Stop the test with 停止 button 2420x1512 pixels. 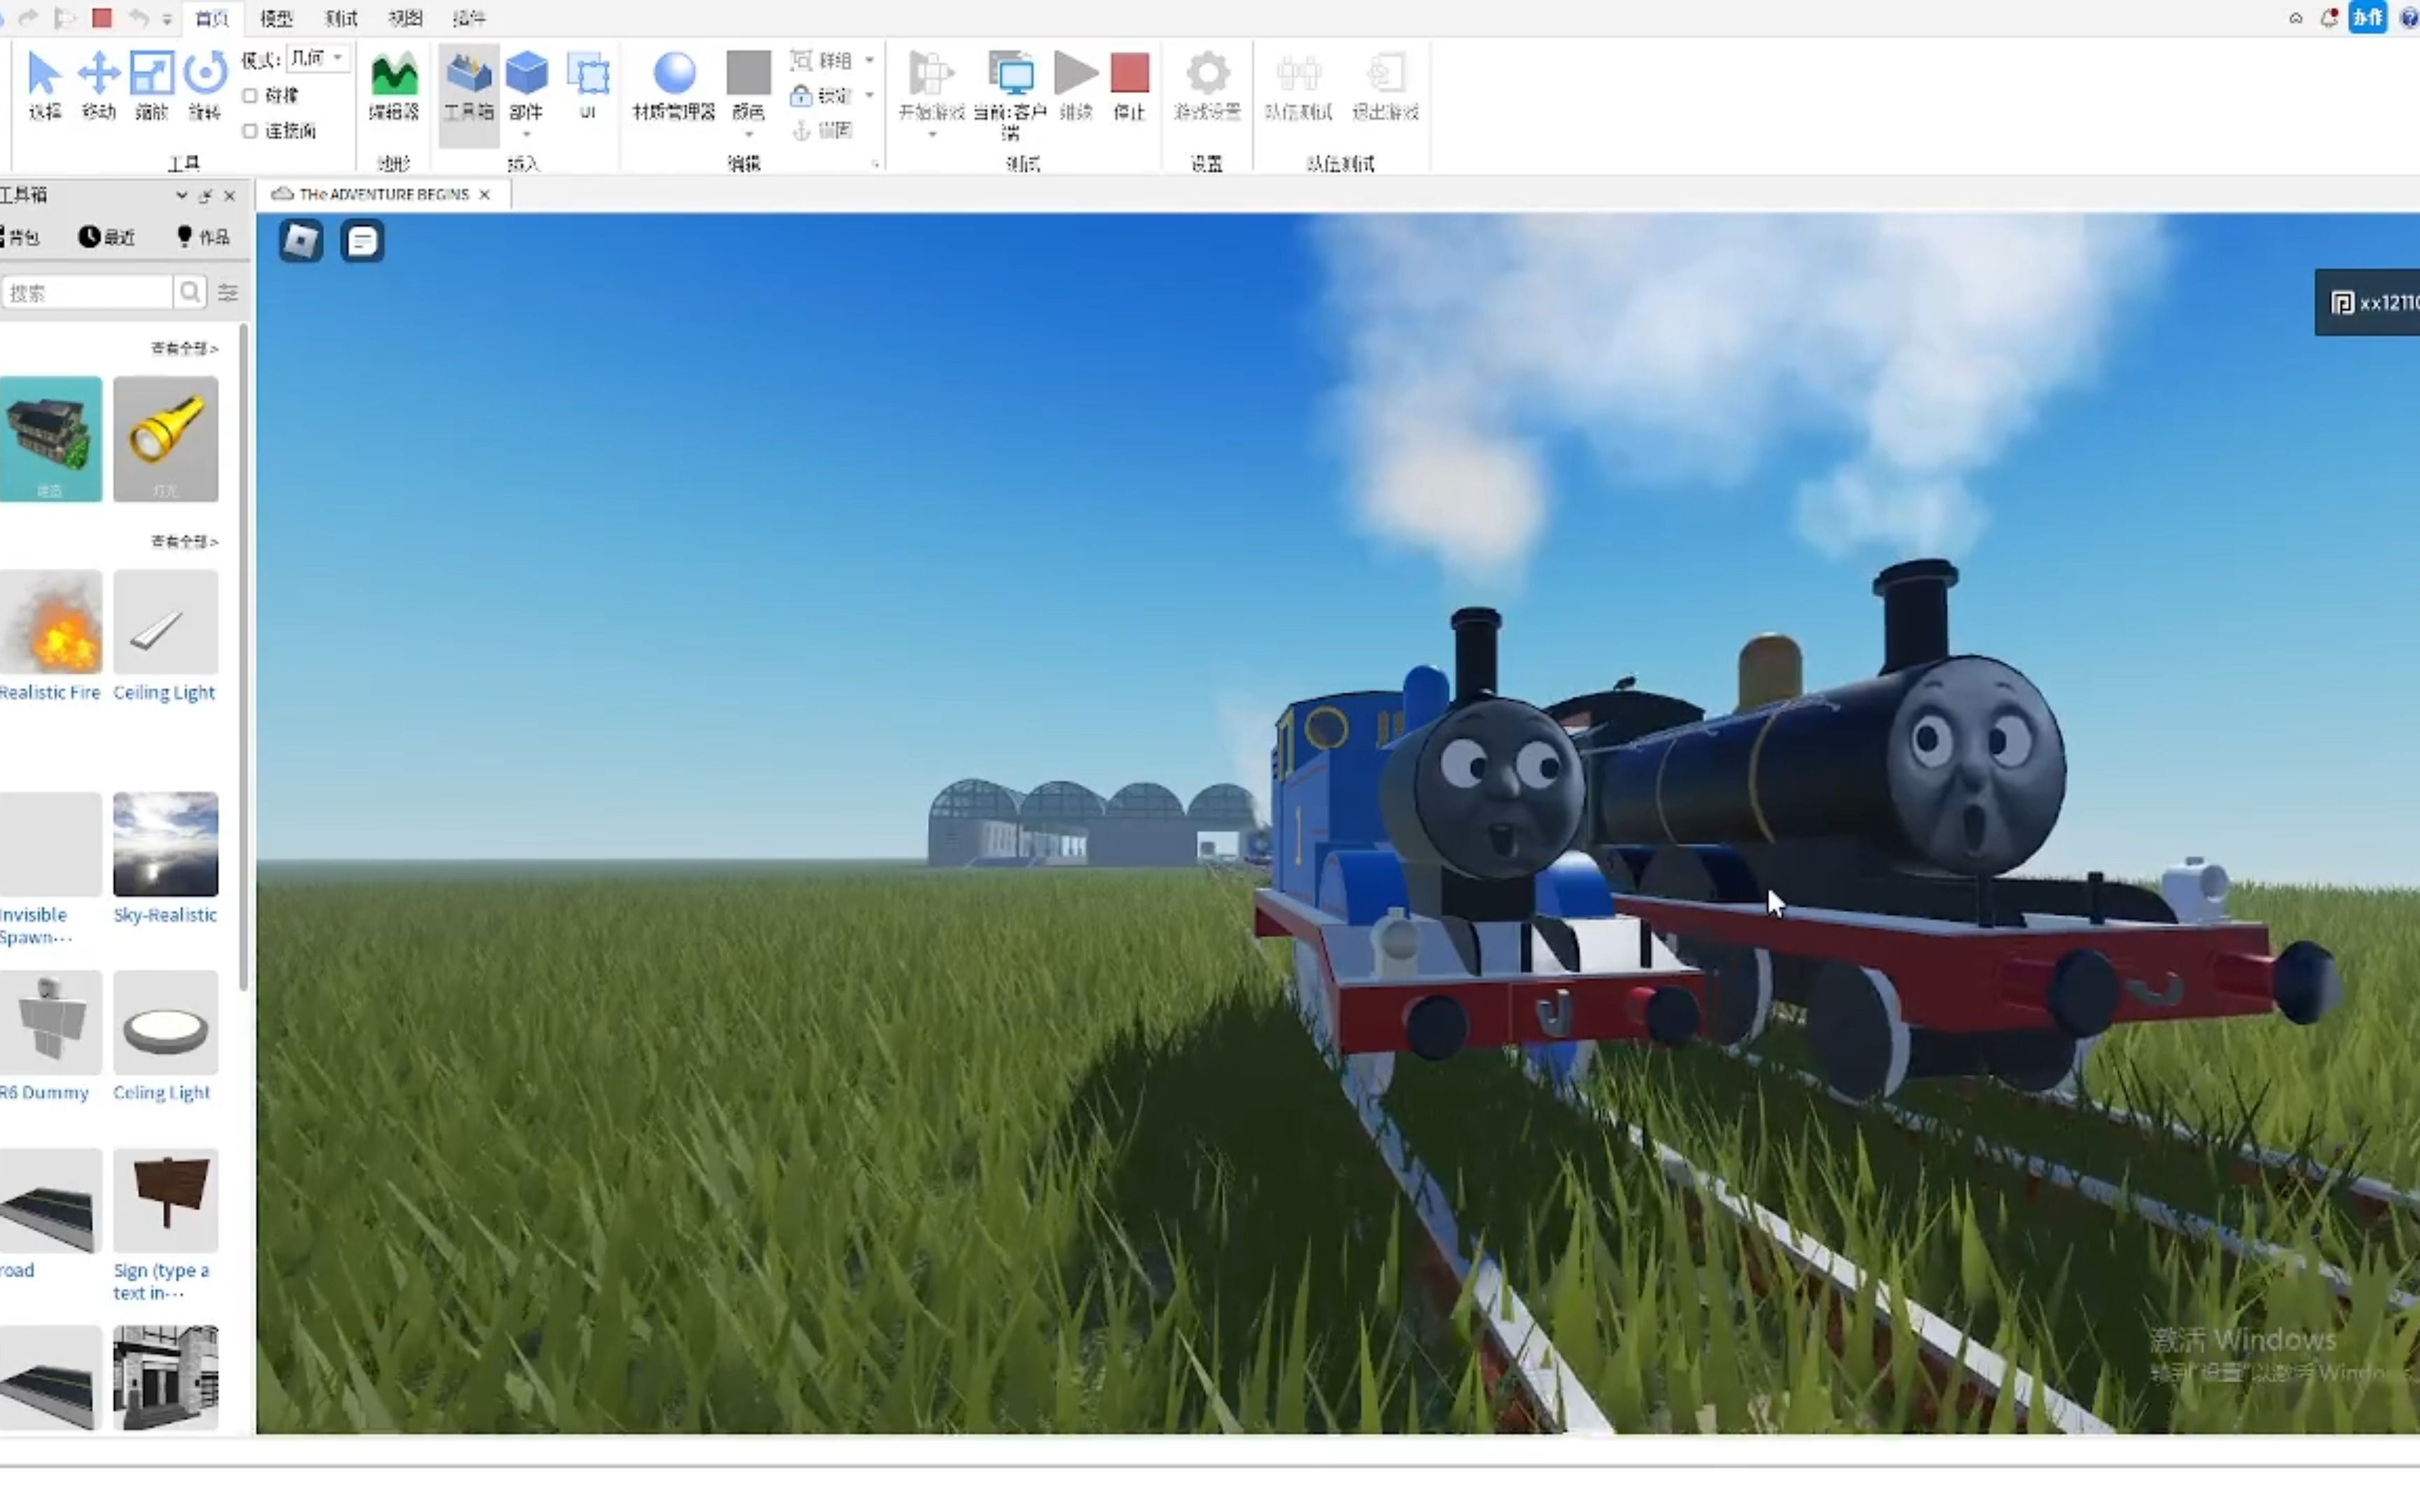pyautogui.click(x=1130, y=86)
